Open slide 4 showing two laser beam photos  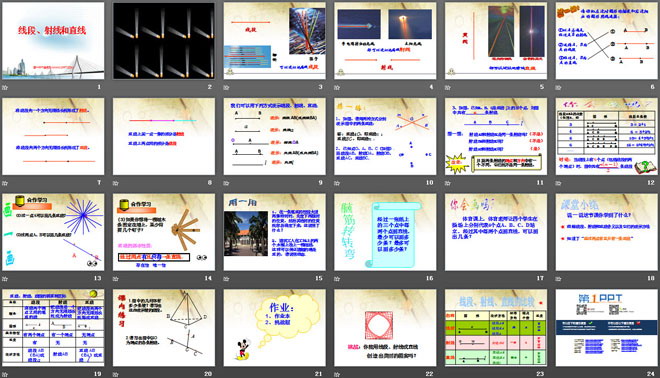pyautogui.click(x=385, y=41)
